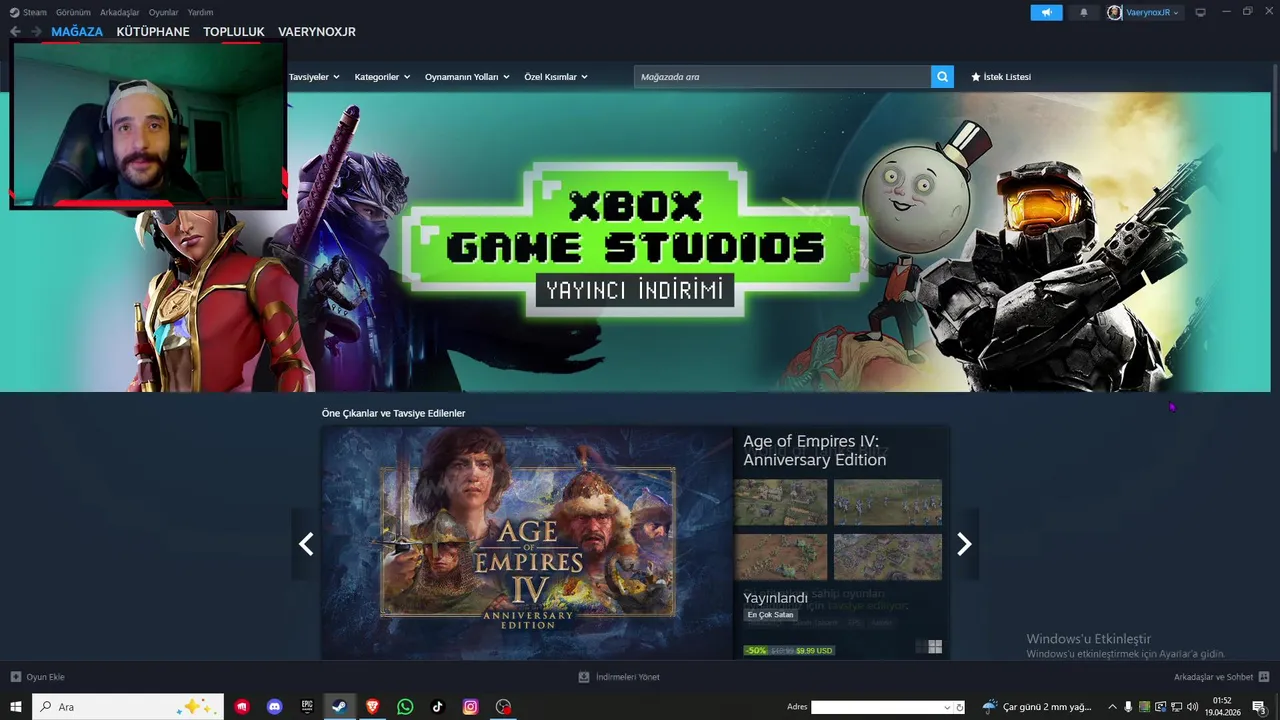Open Epic Games Launcher from taskbar
This screenshot has width=1280, height=720.
[307, 707]
